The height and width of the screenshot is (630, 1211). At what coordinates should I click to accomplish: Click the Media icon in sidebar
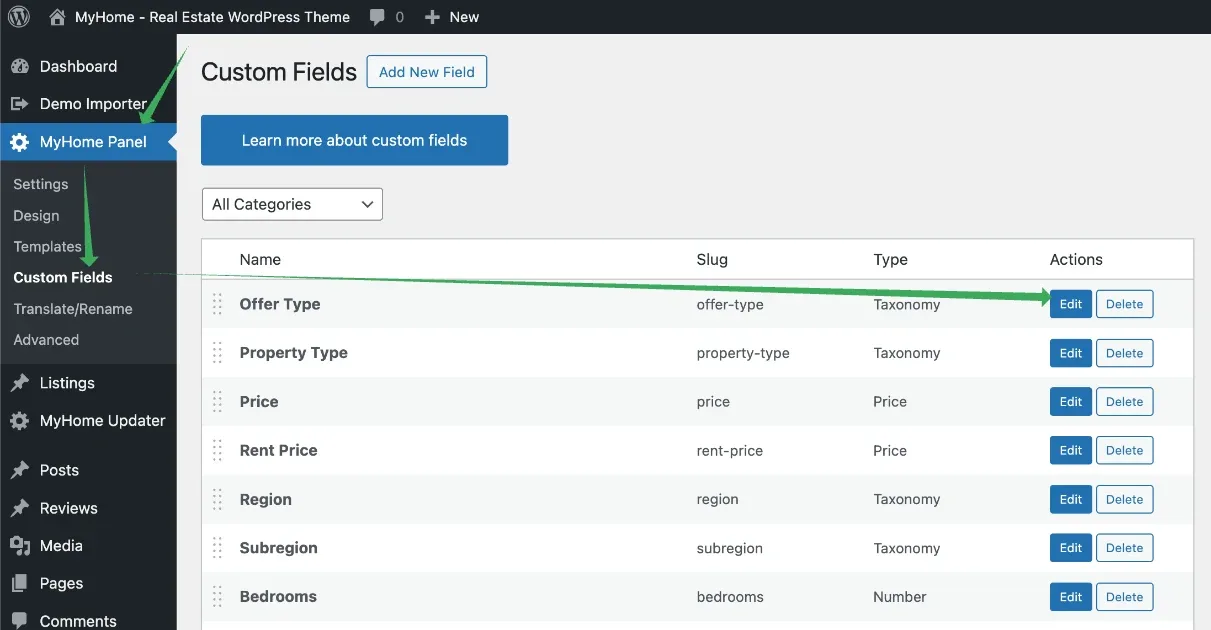click(x=19, y=546)
